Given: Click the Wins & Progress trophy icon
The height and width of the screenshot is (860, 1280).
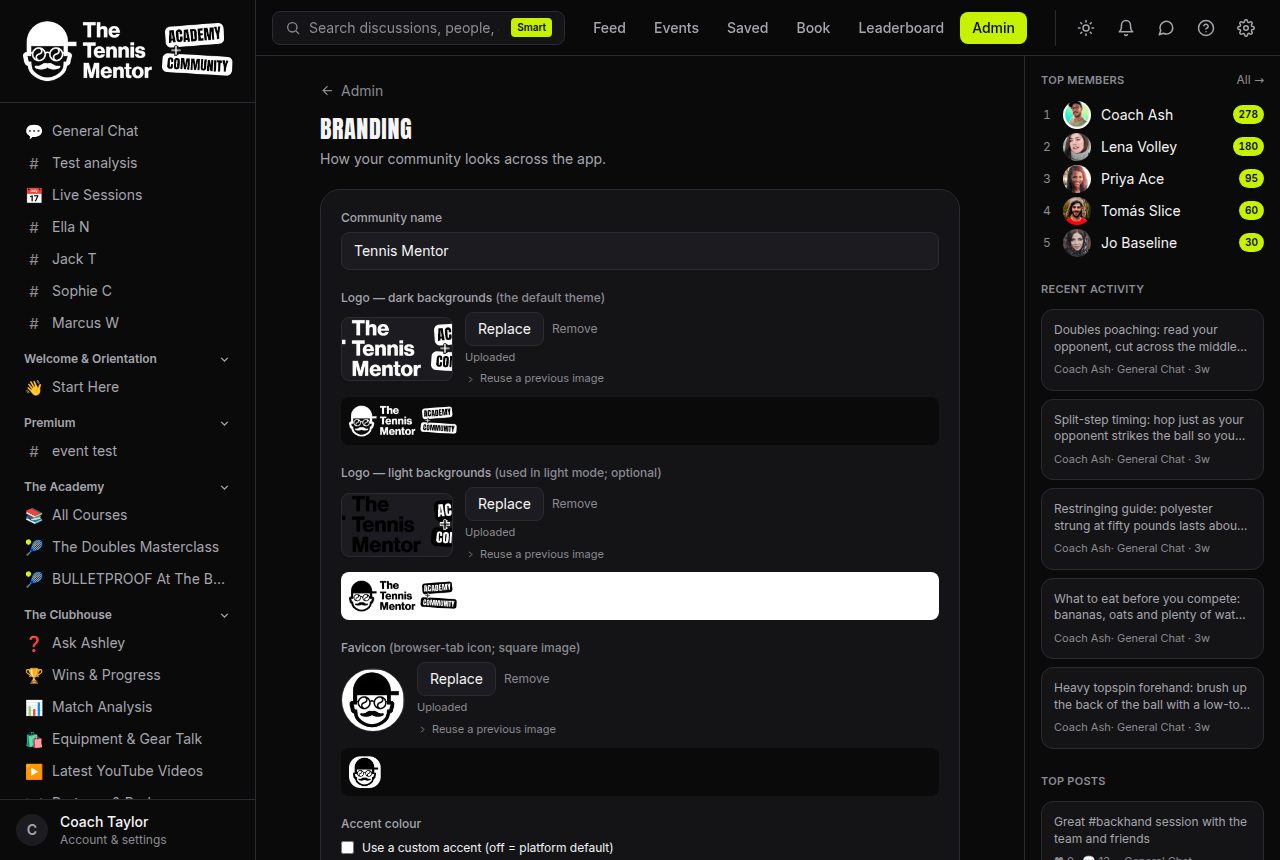Looking at the screenshot, I should pyautogui.click(x=34, y=675).
